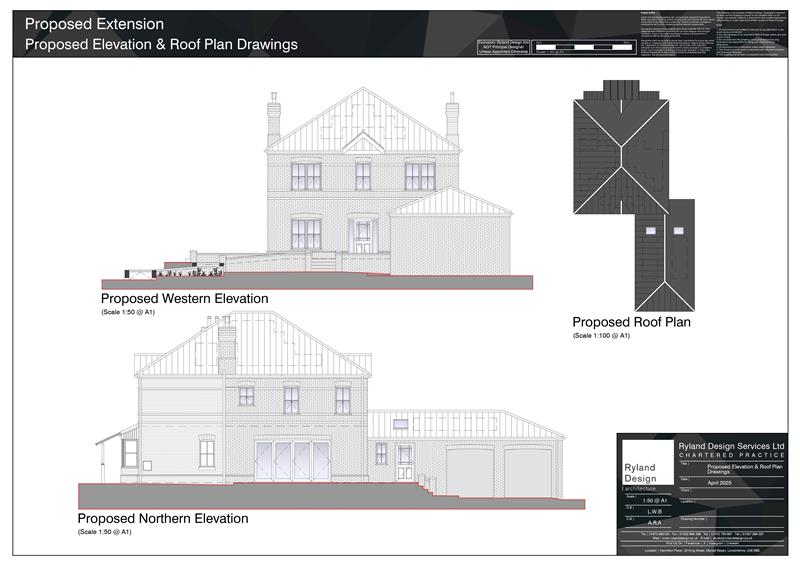
Task: Click the 'L.W.B' initials entry
Action: (655, 511)
